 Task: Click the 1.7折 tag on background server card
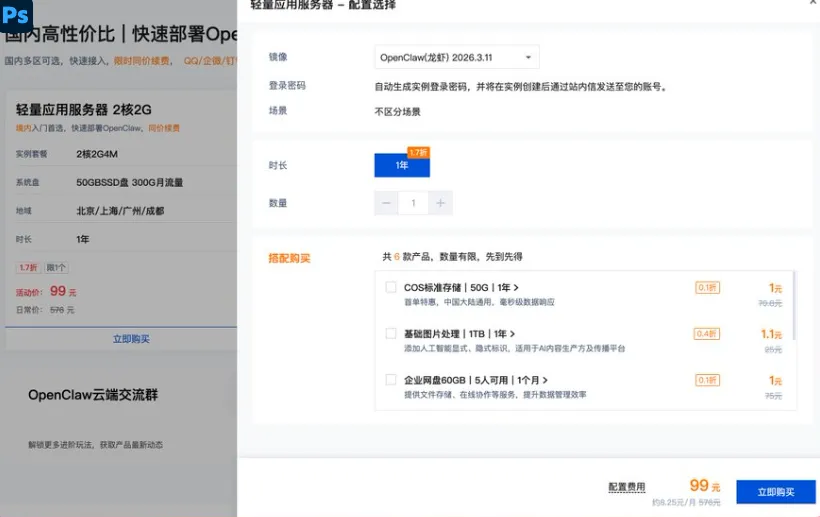click(x=28, y=268)
